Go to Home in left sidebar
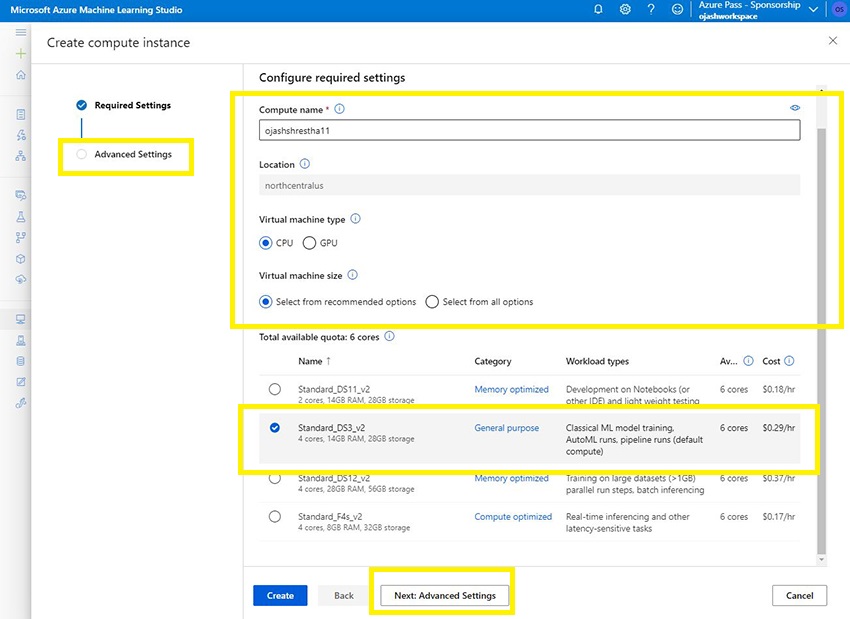This screenshot has height=619, width=850. tap(21, 75)
